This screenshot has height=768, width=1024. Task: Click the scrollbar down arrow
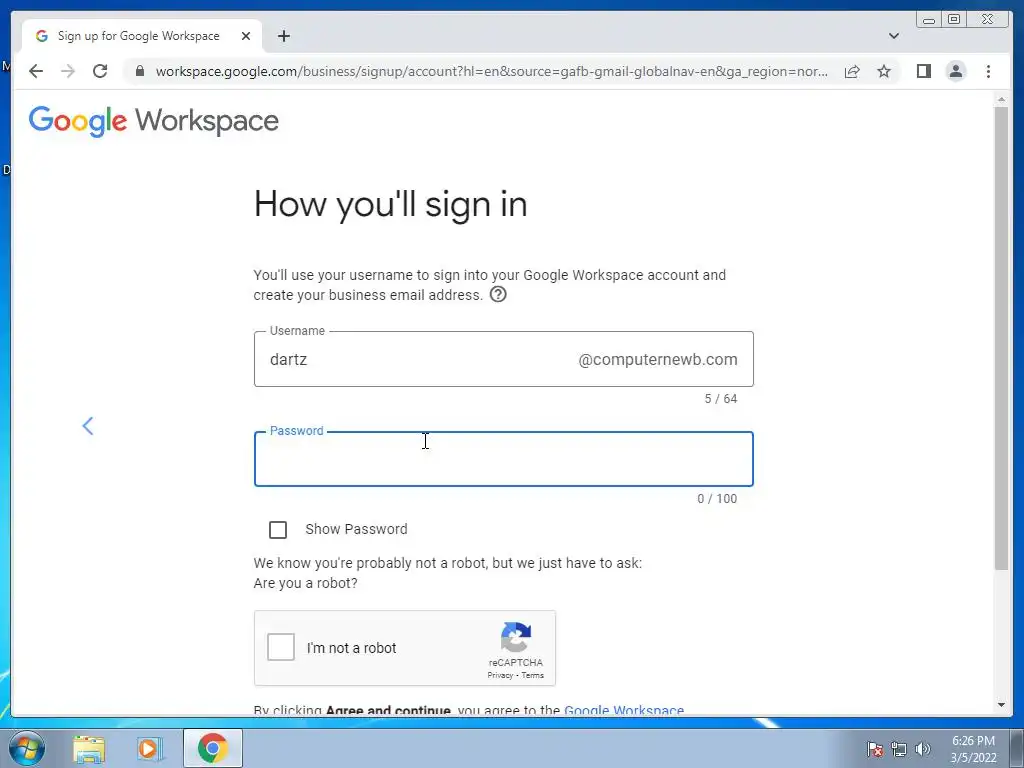click(1001, 705)
